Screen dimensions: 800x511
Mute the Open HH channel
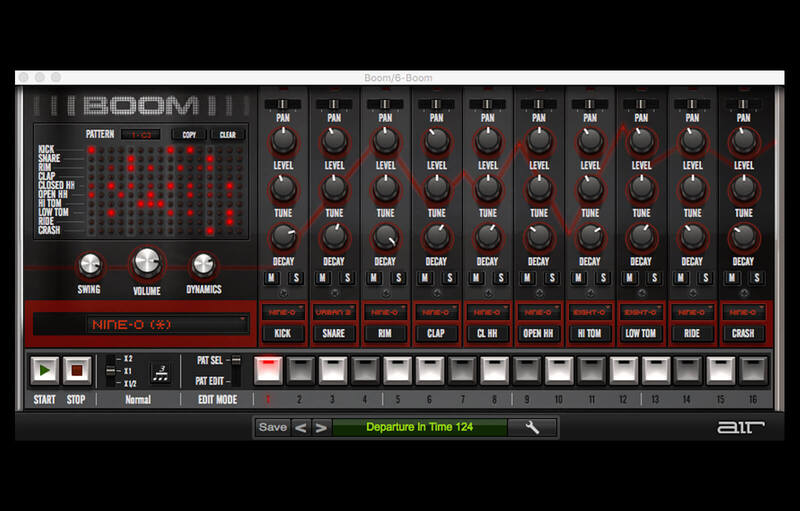[x=527, y=278]
